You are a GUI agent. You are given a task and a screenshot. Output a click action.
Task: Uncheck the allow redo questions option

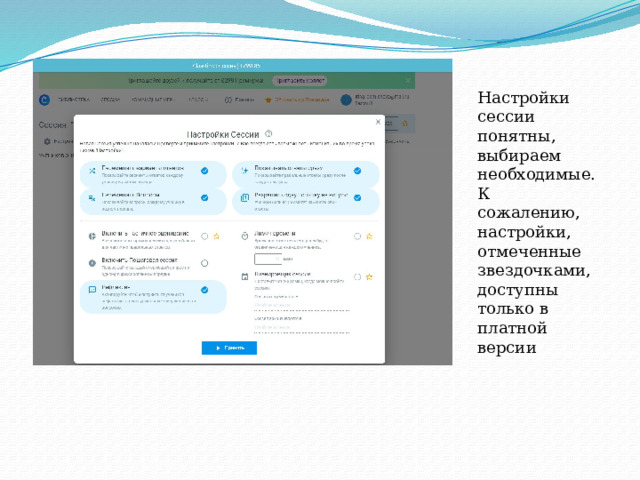coord(357,198)
